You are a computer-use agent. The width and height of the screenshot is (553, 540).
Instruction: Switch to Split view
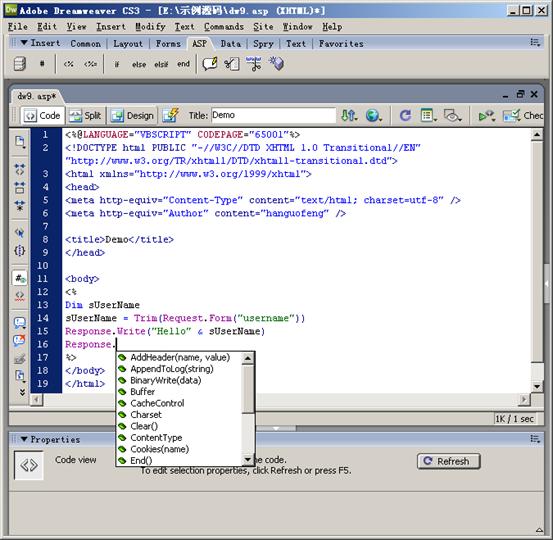(86, 115)
